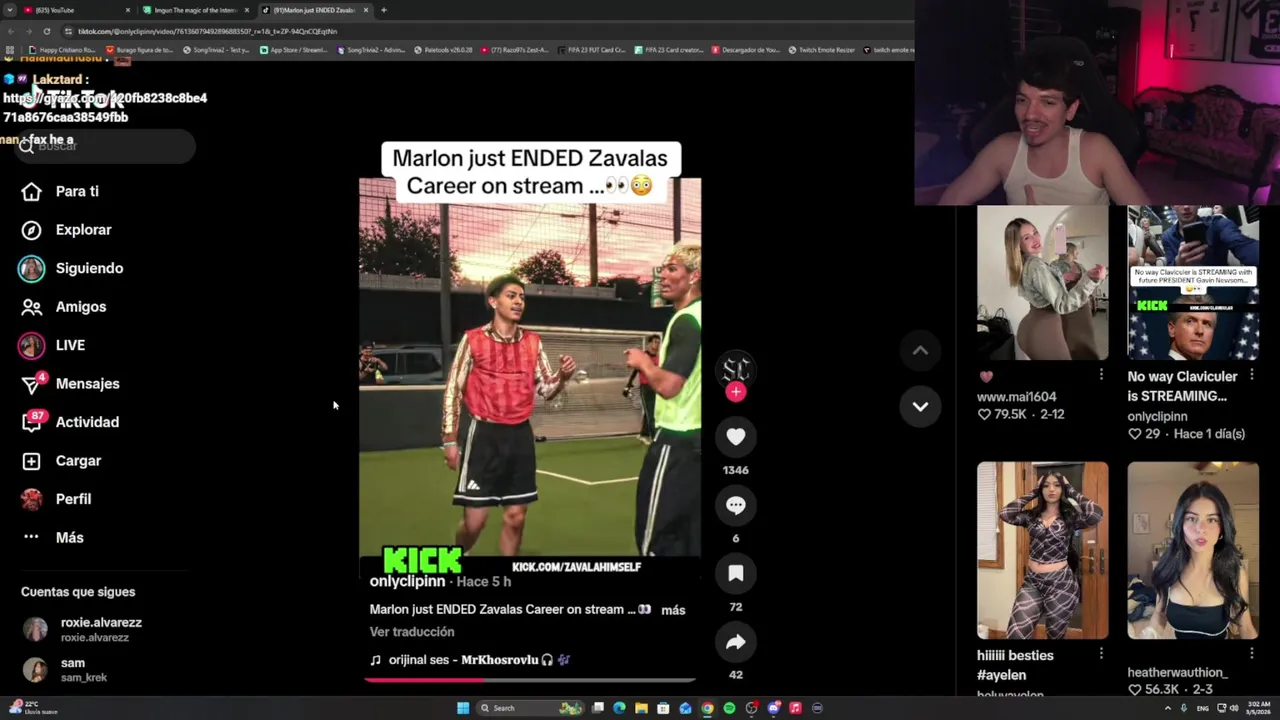Open sam followed account
The height and width of the screenshot is (720, 1280).
65,670
